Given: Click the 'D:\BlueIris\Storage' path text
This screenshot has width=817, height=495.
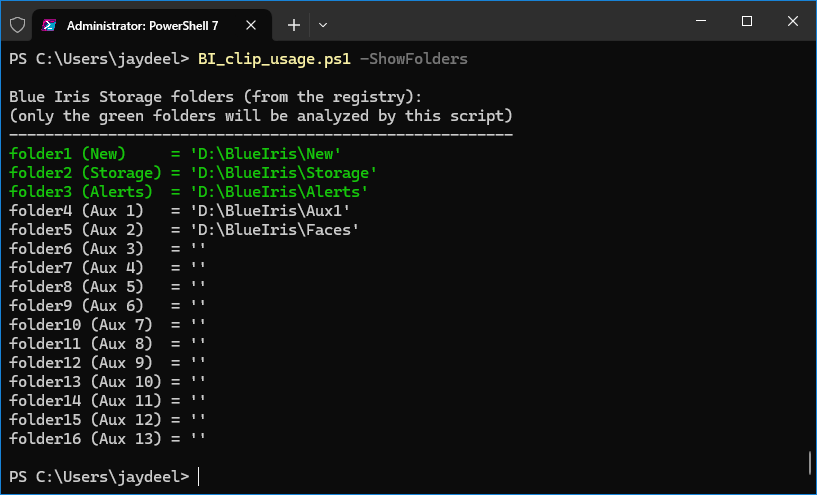Looking at the screenshot, I should (283, 172).
